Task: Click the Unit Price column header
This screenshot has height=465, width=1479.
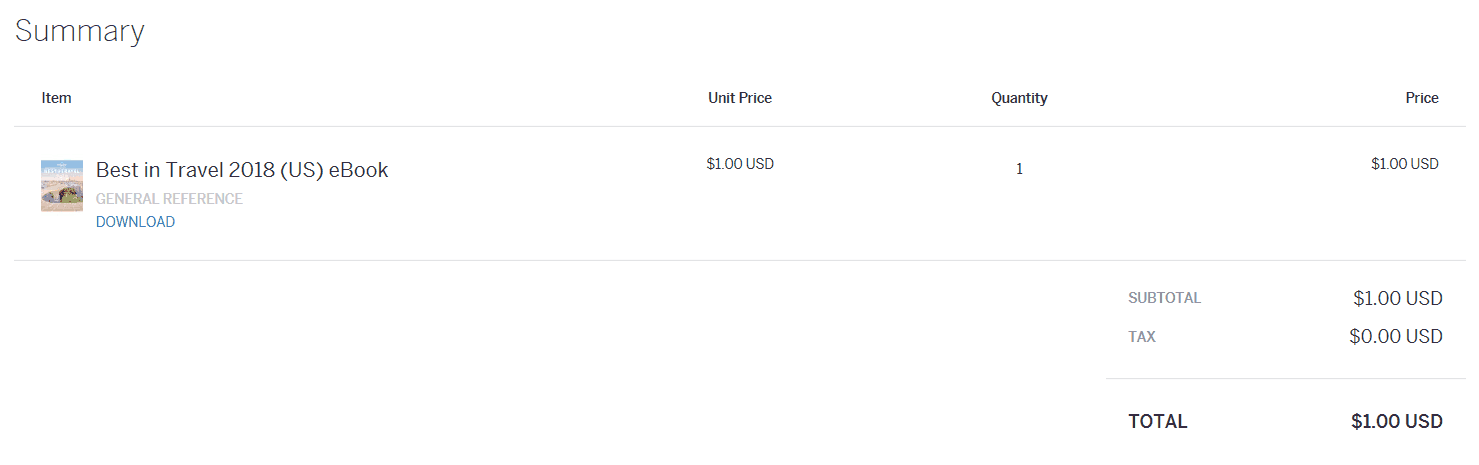Action: 740,98
